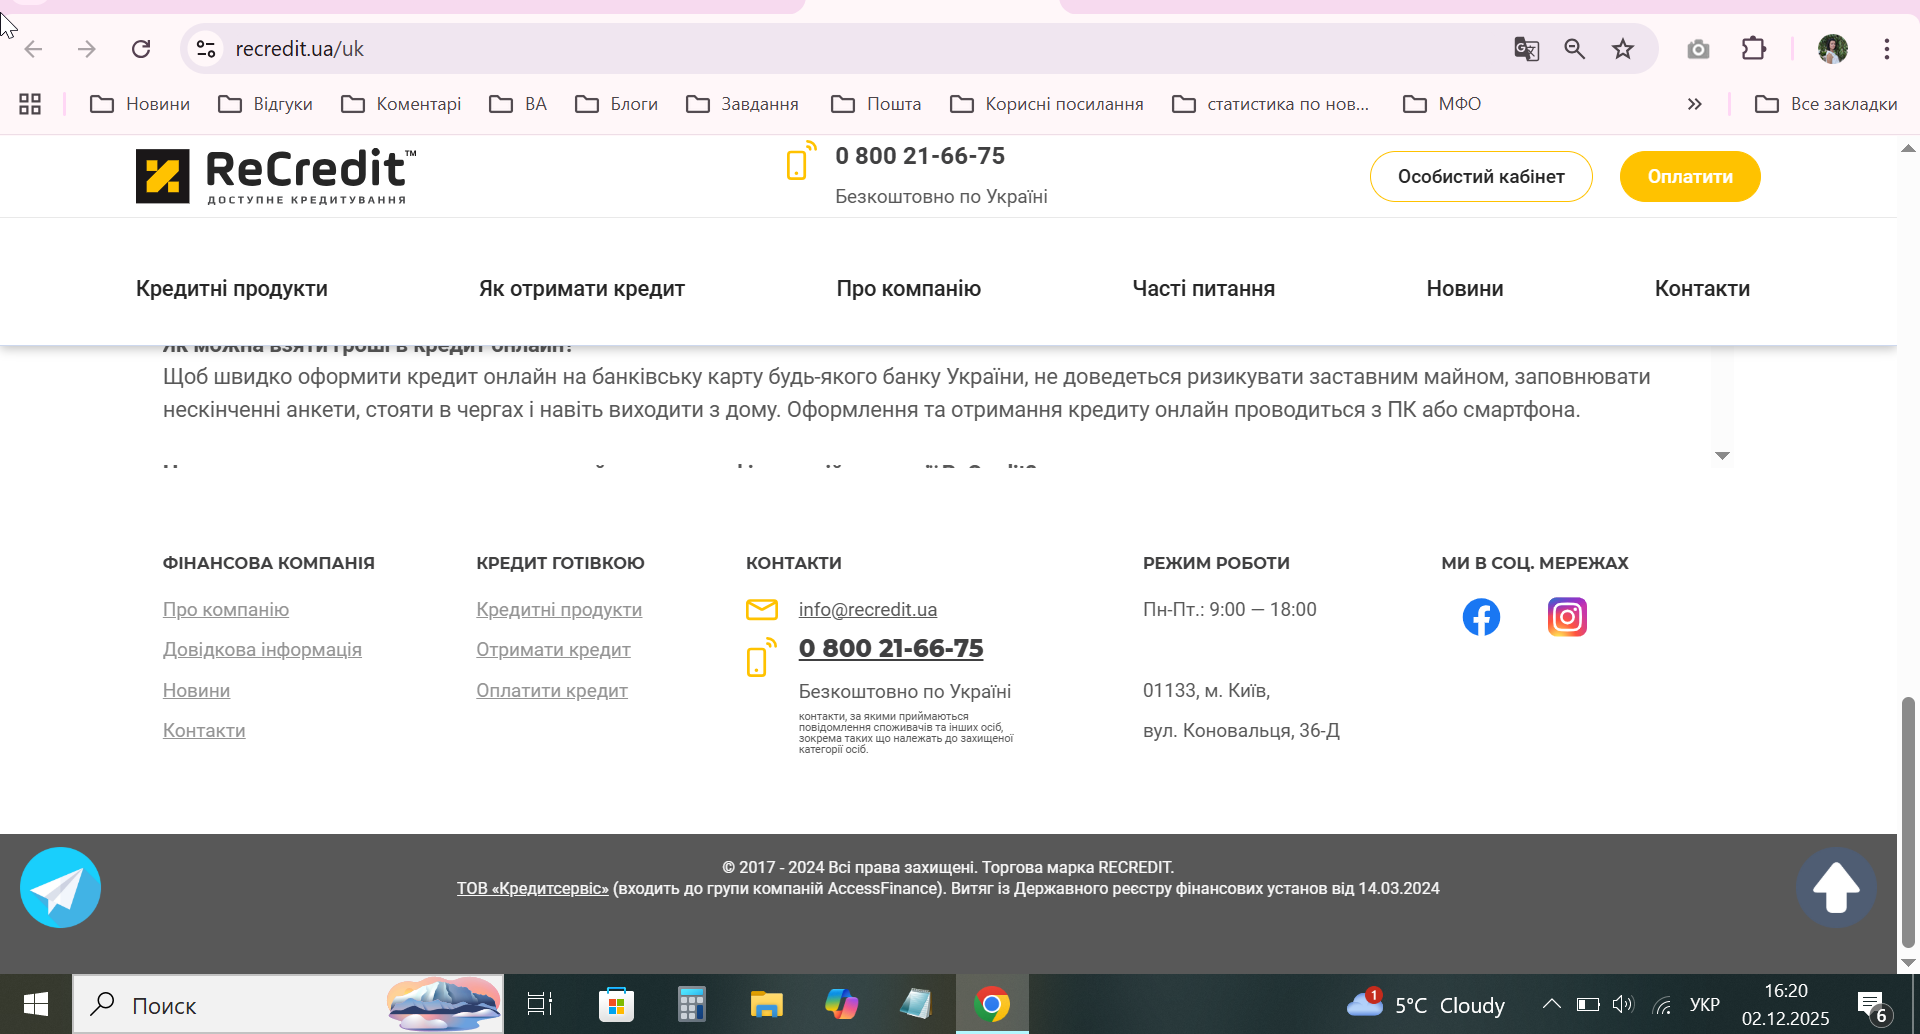
Task: Open Task View on taskbar
Action: [x=540, y=1004]
